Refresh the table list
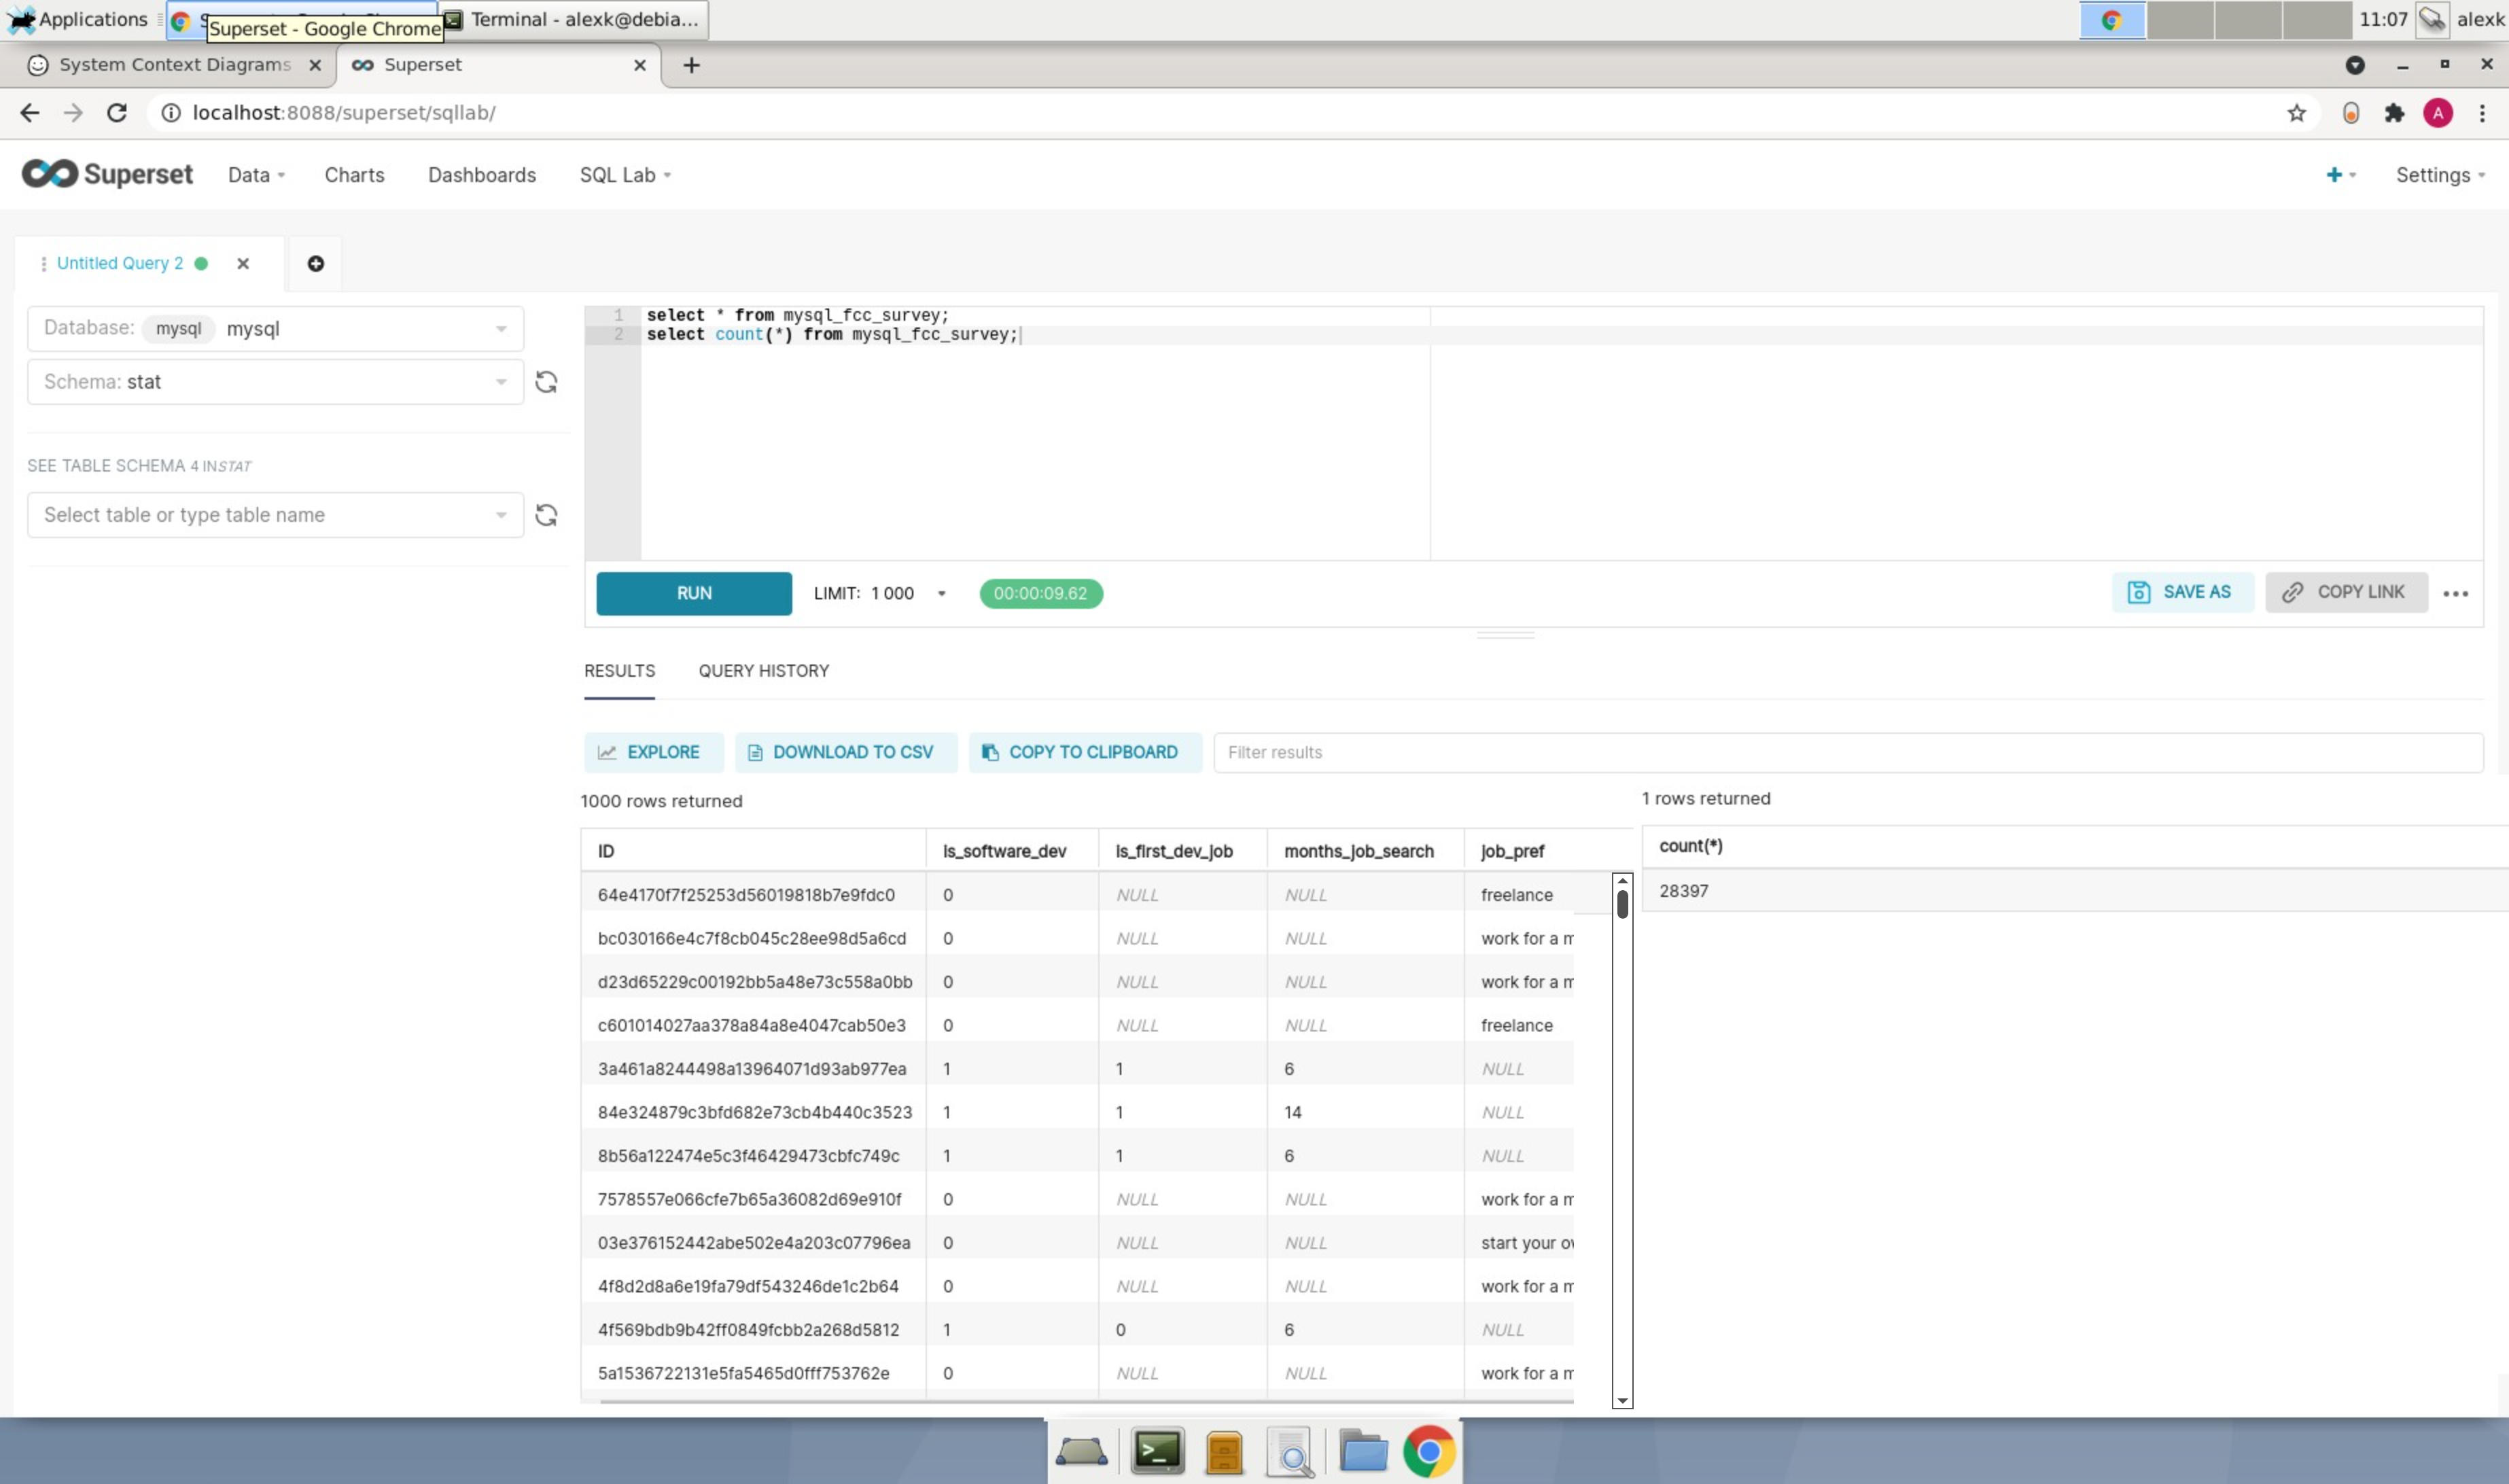The image size is (2509, 1484). tap(546, 514)
